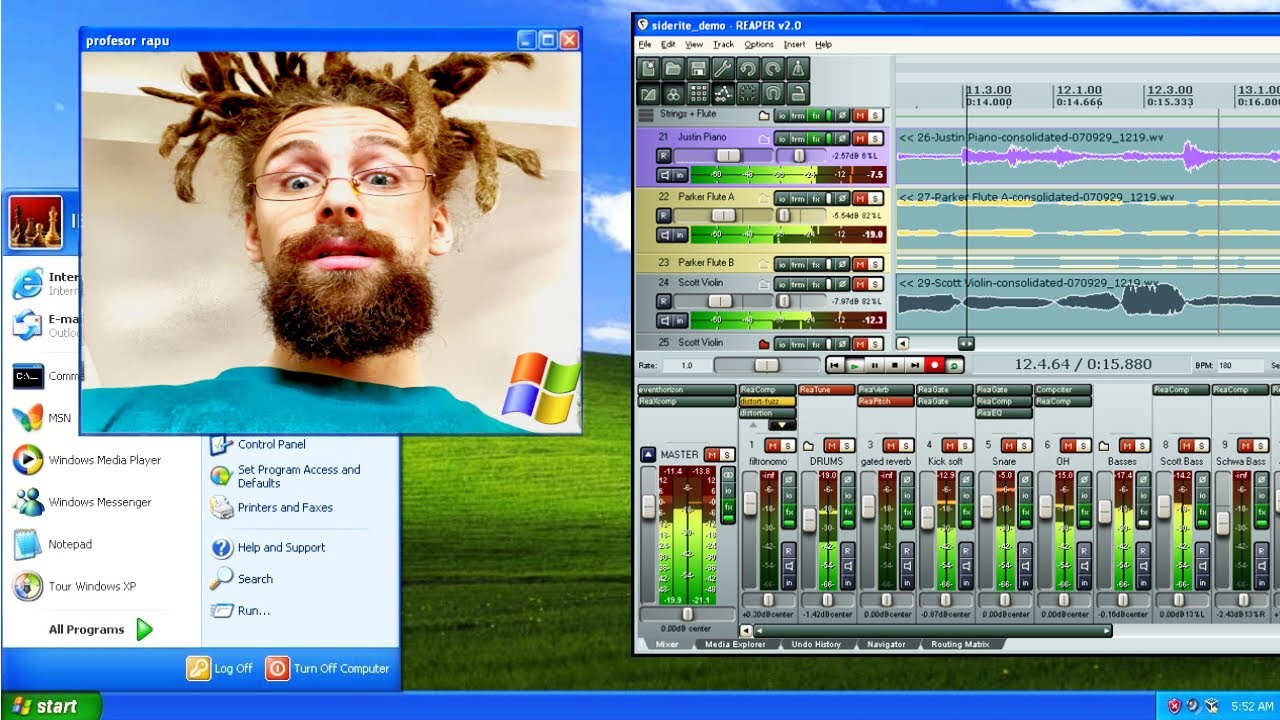Mute the Justin Piano track
Viewport: 1280px width, 720px height.
click(x=859, y=138)
